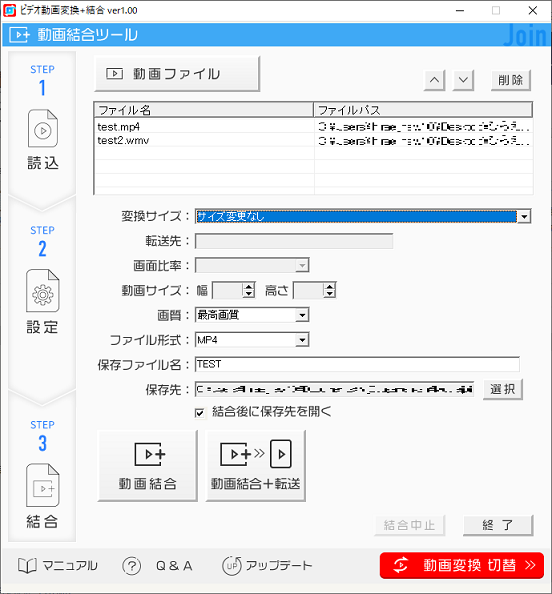Select test2.wmv row in the file list
The width and height of the screenshot is (552, 594).
tap(313, 140)
